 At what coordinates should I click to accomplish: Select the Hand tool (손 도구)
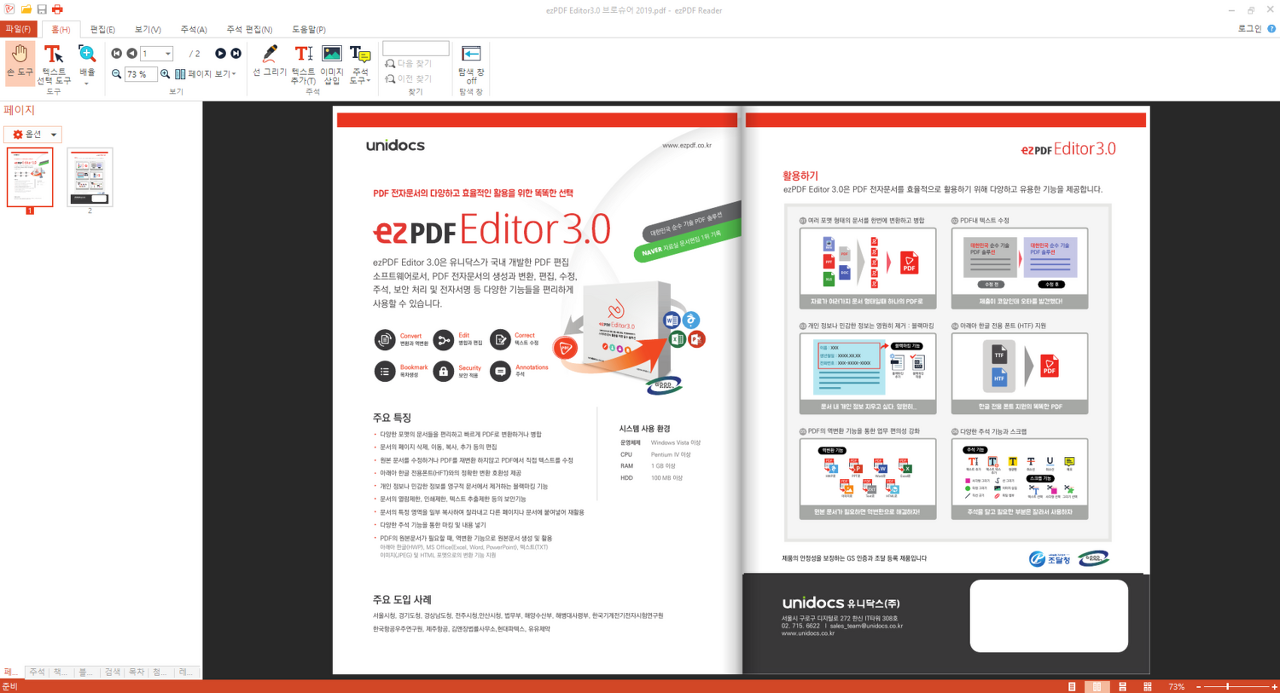tap(19, 63)
